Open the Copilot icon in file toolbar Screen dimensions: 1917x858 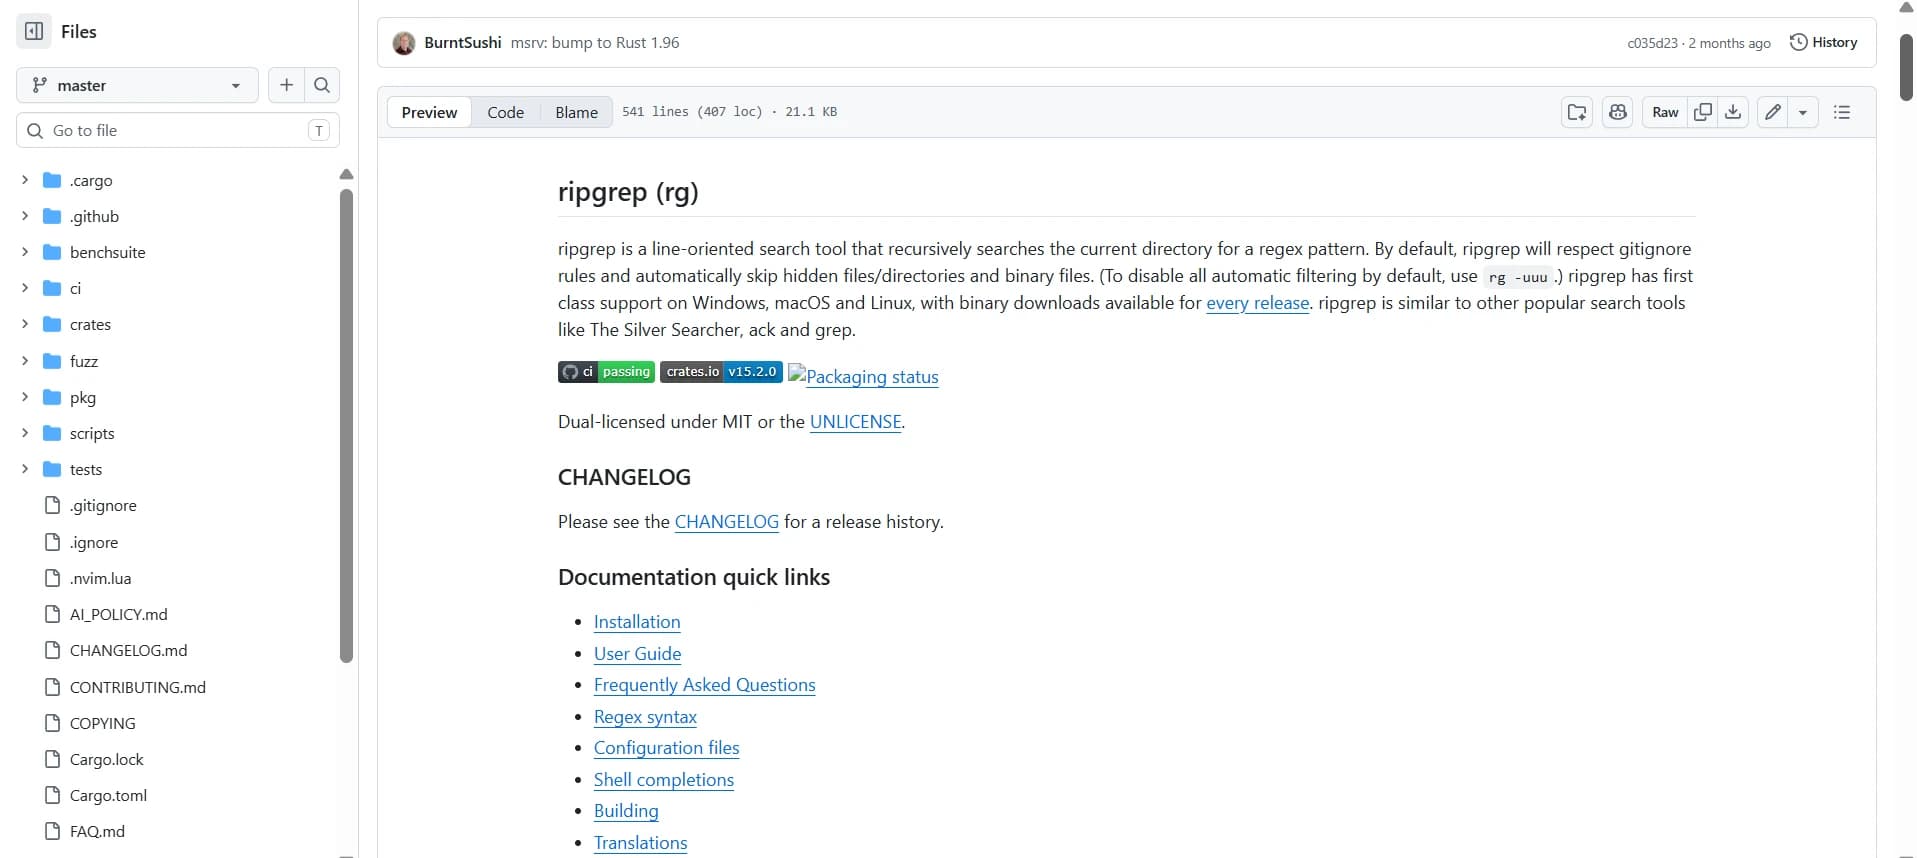pyautogui.click(x=1618, y=112)
